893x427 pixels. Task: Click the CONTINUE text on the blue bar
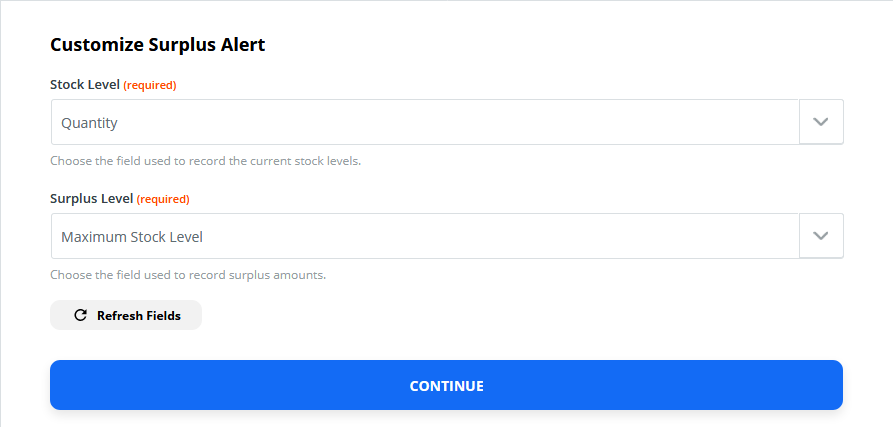click(446, 386)
